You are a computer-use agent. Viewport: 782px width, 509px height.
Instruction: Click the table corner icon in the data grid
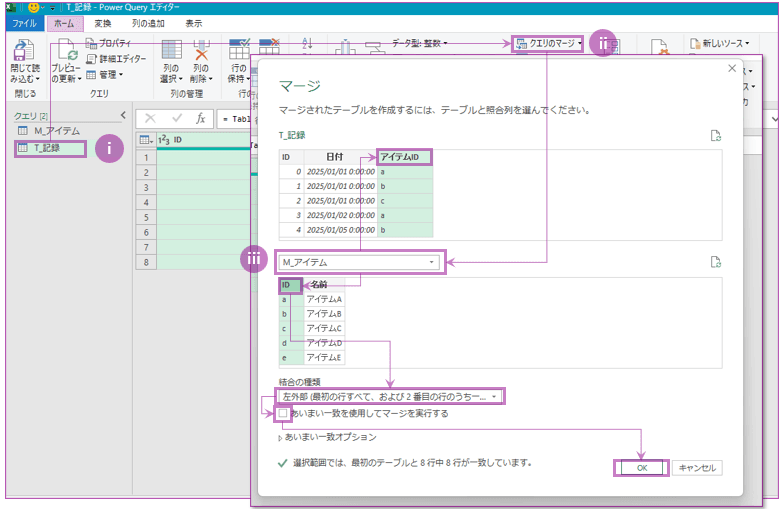[144, 140]
